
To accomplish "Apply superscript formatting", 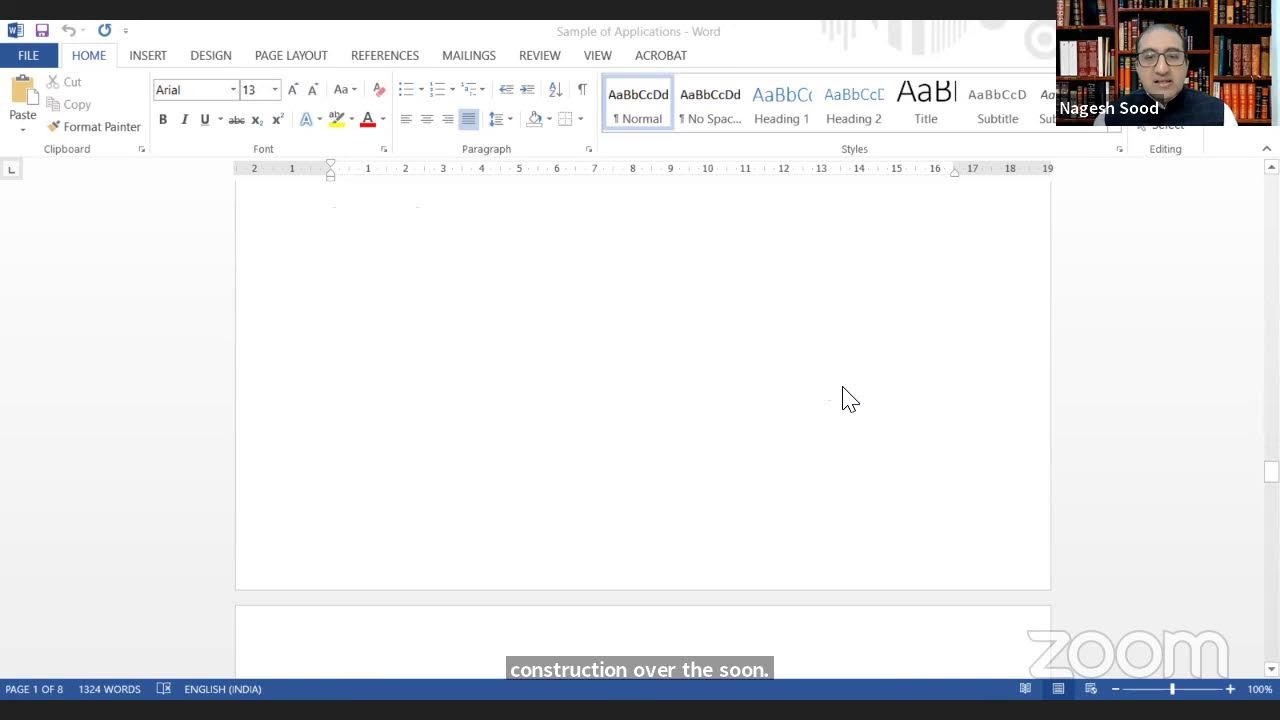I will click(278, 120).
